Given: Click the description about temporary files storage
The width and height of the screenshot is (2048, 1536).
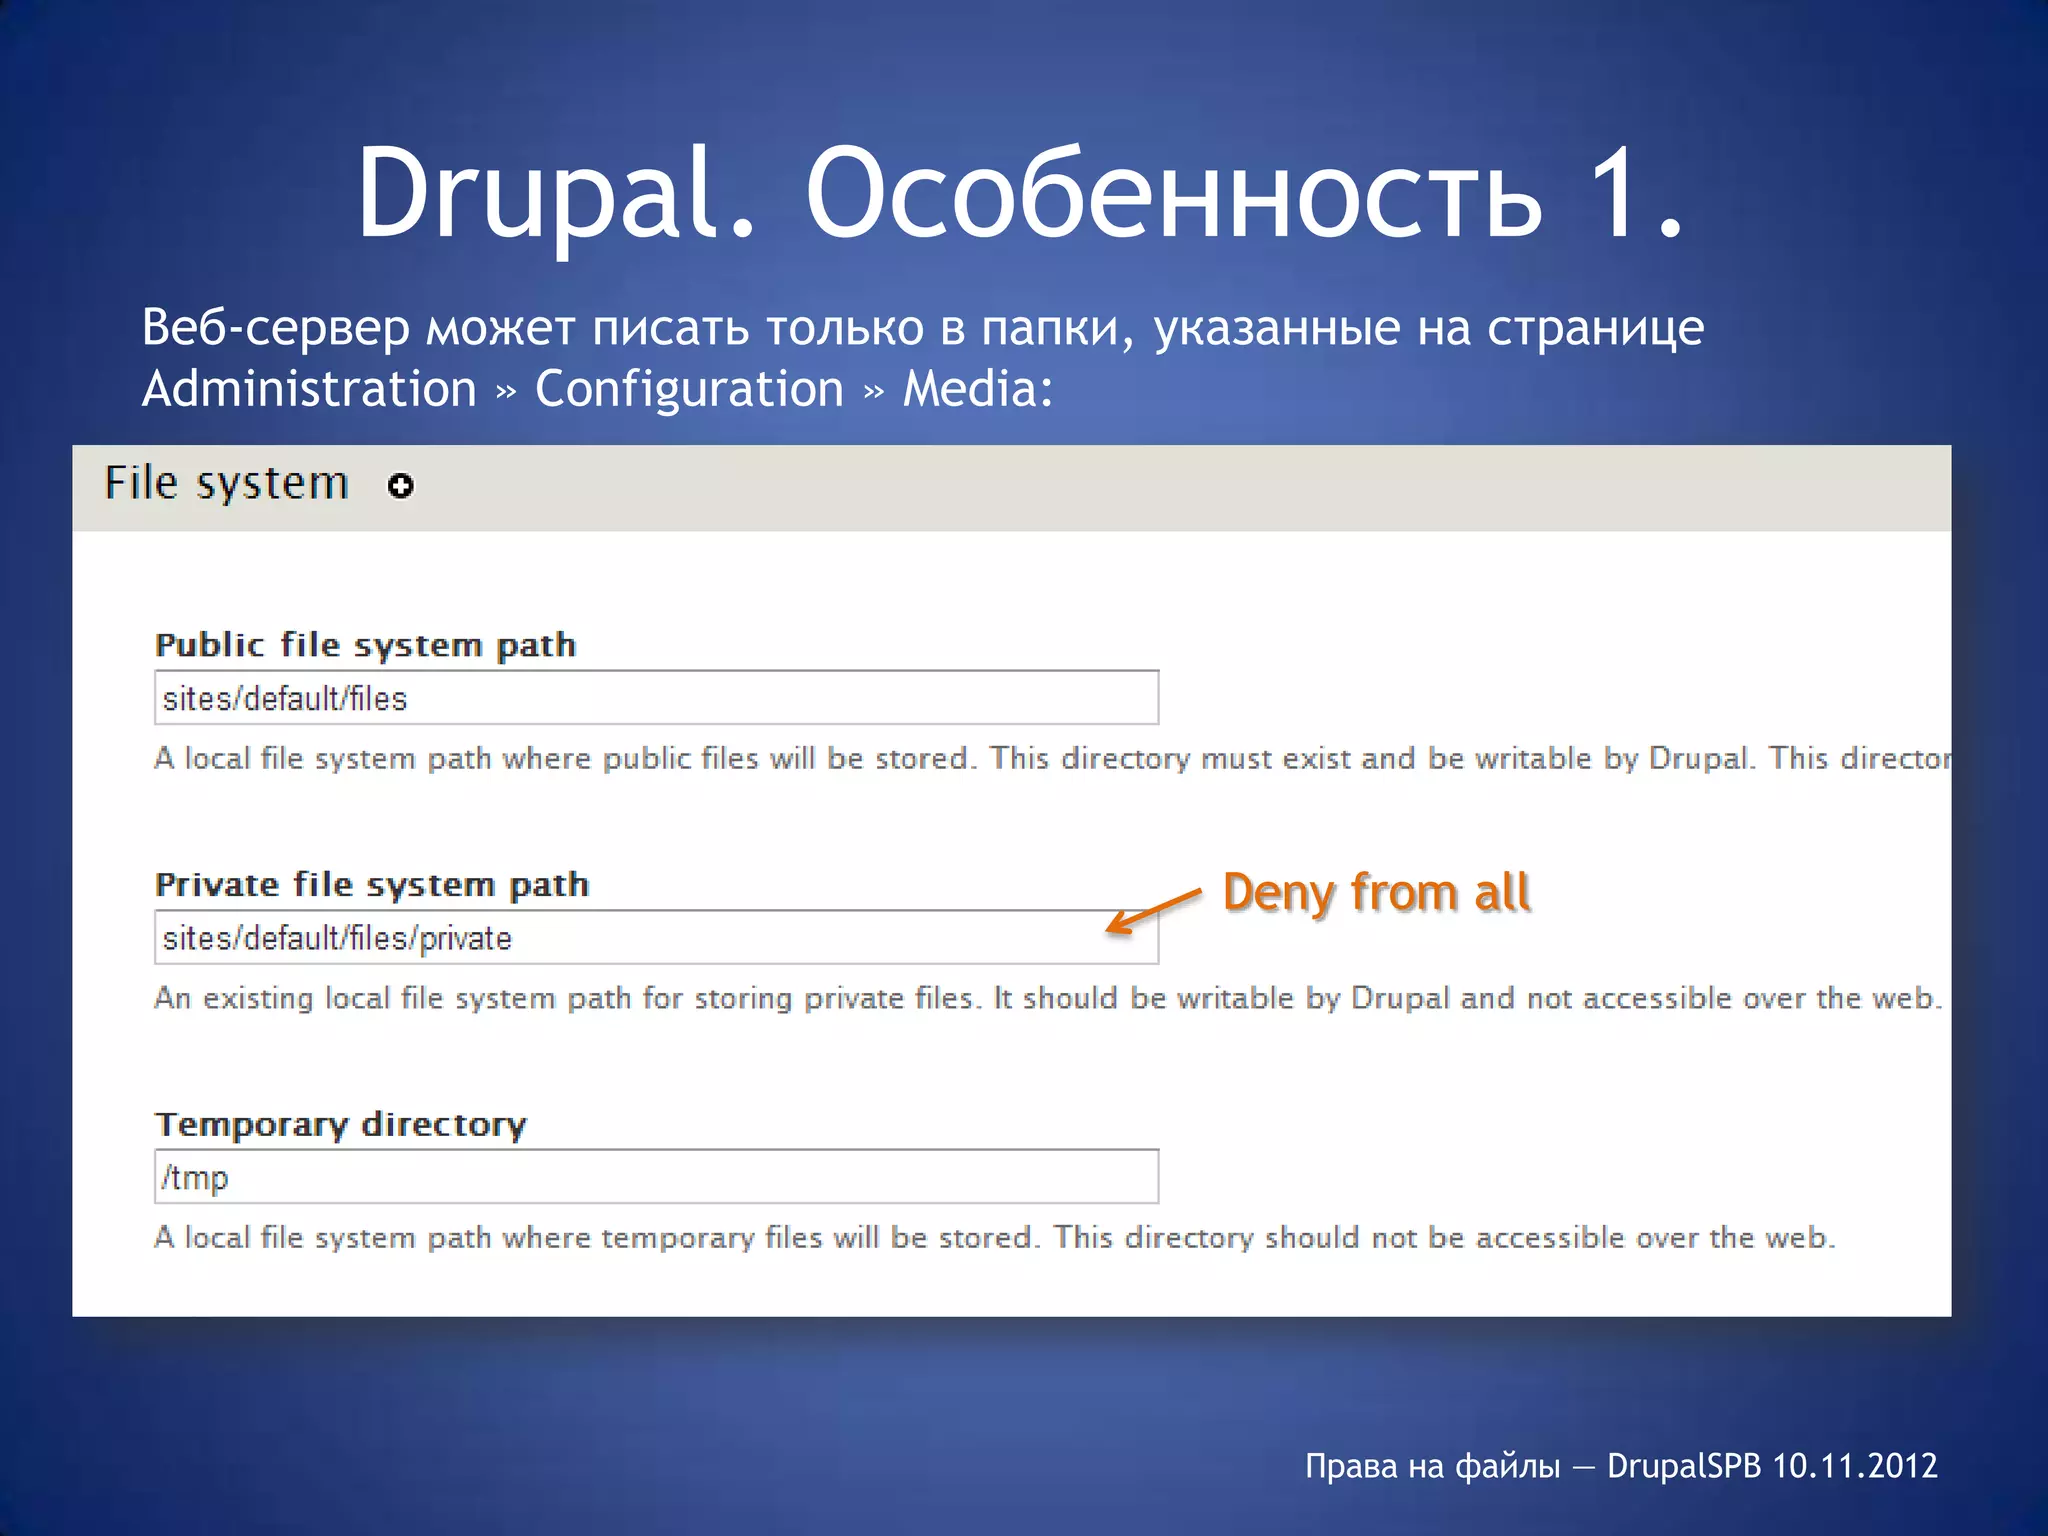Looking at the screenshot, I should point(995,1238).
